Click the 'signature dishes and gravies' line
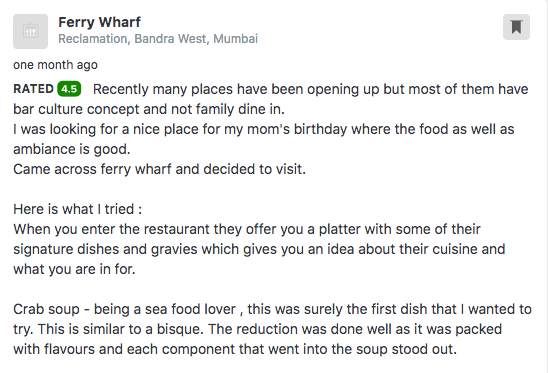548x373 pixels. 259,249
